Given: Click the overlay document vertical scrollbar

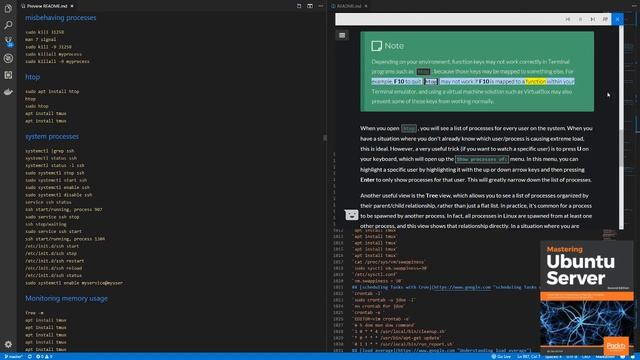Looking at the screenshot, I should [621, 127].
